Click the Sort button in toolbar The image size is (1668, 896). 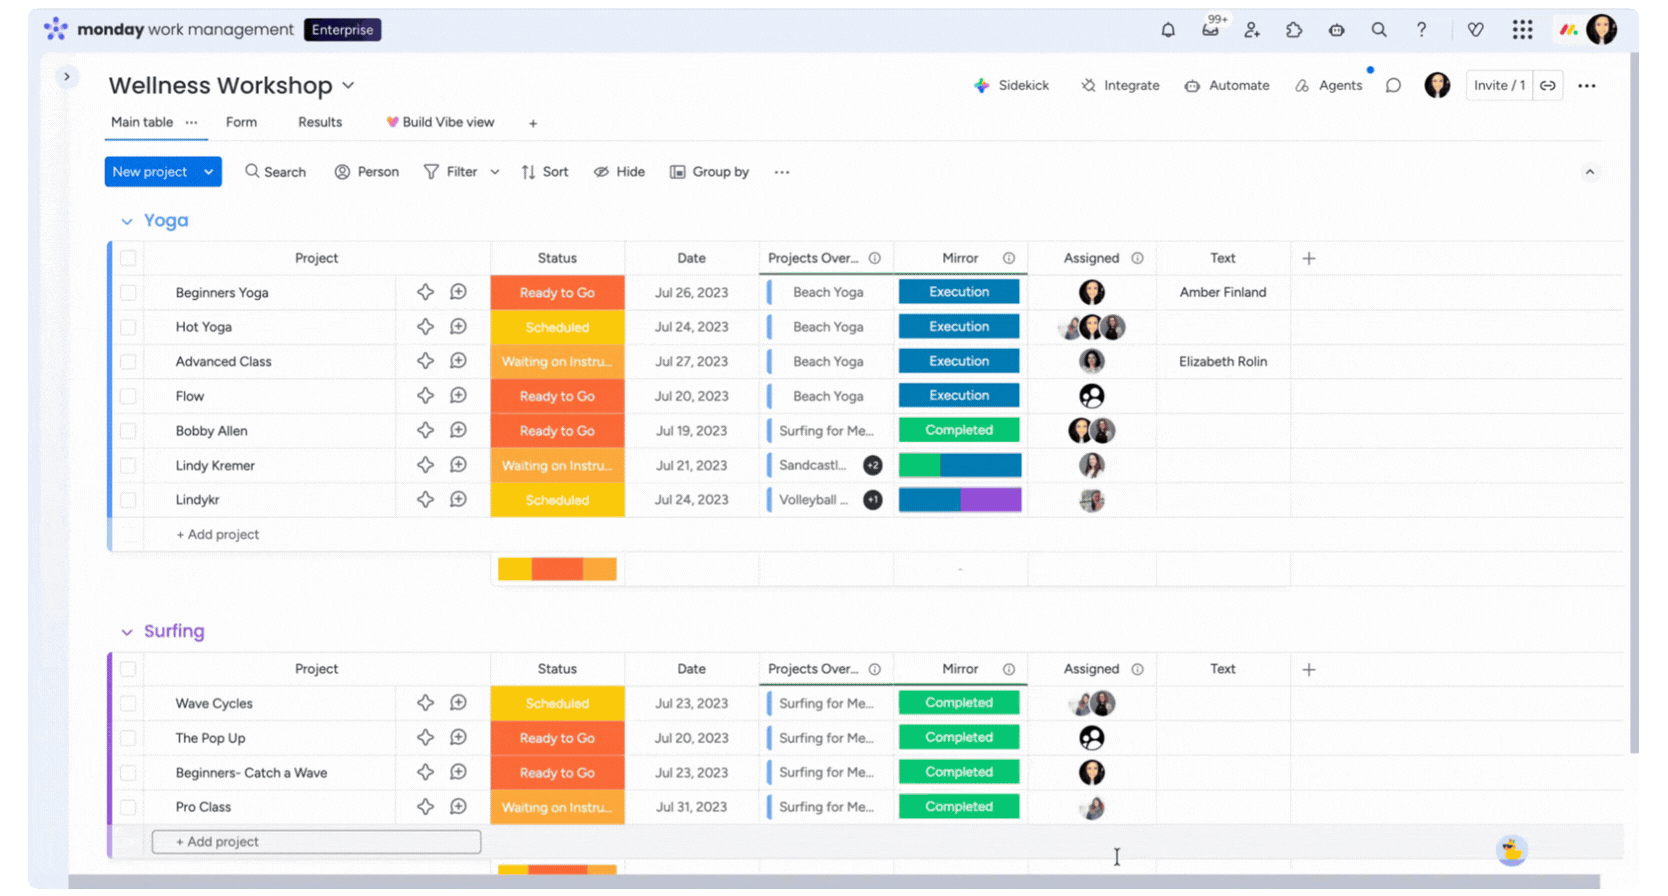coord(545,172)
